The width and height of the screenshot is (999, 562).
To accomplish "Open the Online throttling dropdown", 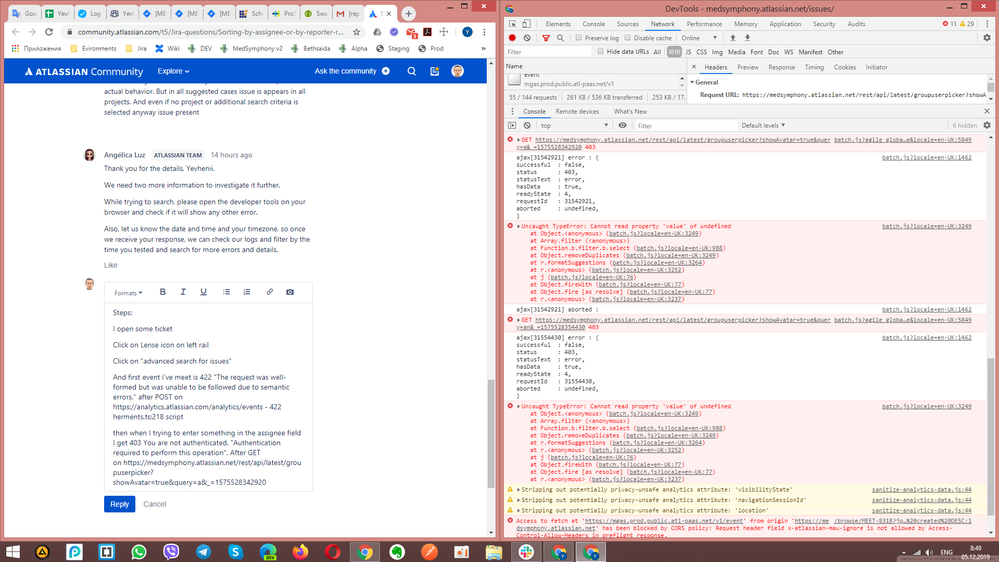I will (x=699, y=38).
